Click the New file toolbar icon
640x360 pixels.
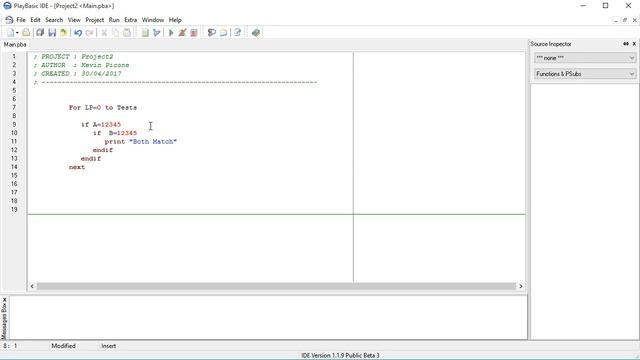[11, 33]
